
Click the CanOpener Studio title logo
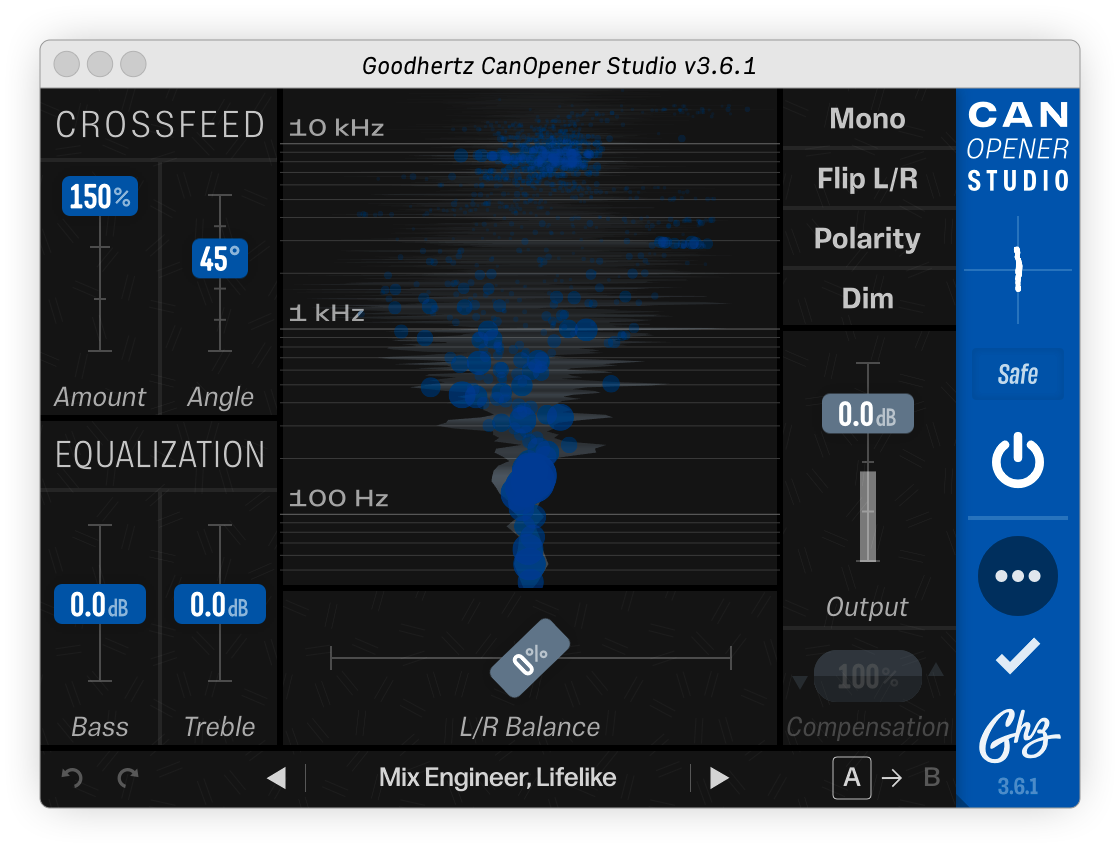click(x=1018, y=146)
